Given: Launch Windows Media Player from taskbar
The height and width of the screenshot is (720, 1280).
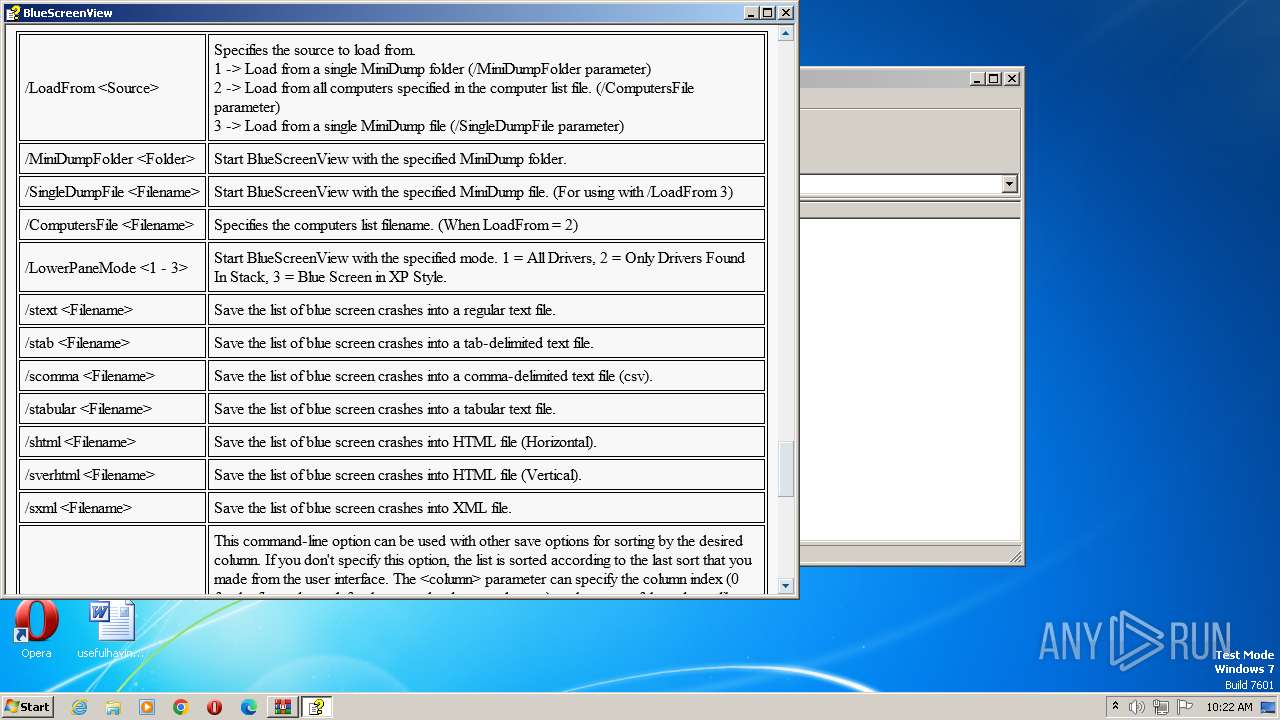Looking at the screenshot, I should pyautogui.click(x=147, y=707).
